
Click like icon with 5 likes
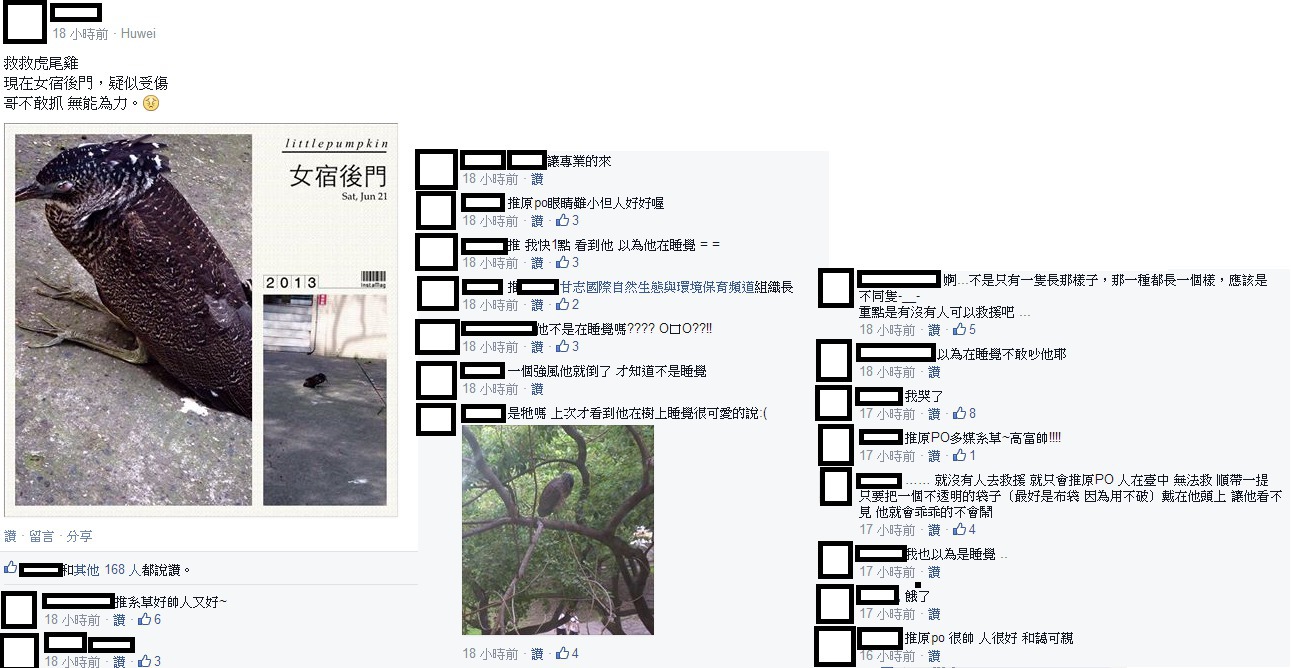(960, 329)
